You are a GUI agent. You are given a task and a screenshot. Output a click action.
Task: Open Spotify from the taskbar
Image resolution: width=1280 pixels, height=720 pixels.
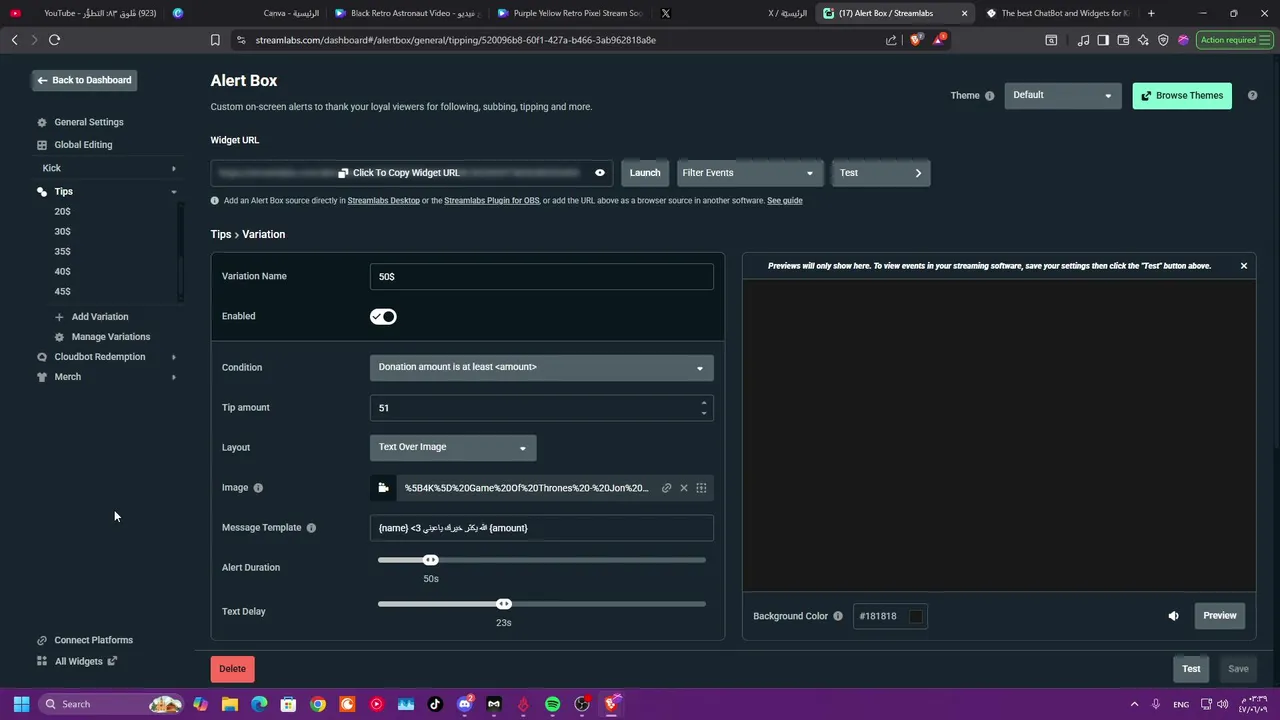click(552, 704)
